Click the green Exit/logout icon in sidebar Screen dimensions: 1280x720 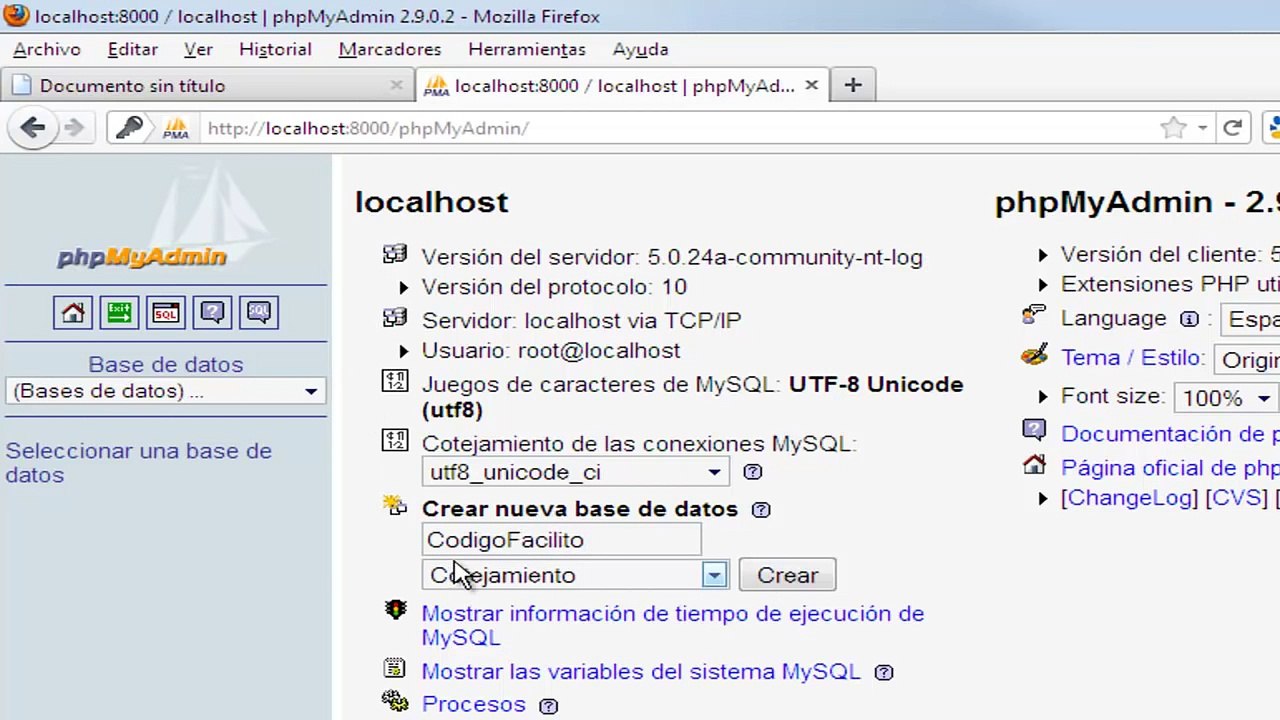pos(119,313)
